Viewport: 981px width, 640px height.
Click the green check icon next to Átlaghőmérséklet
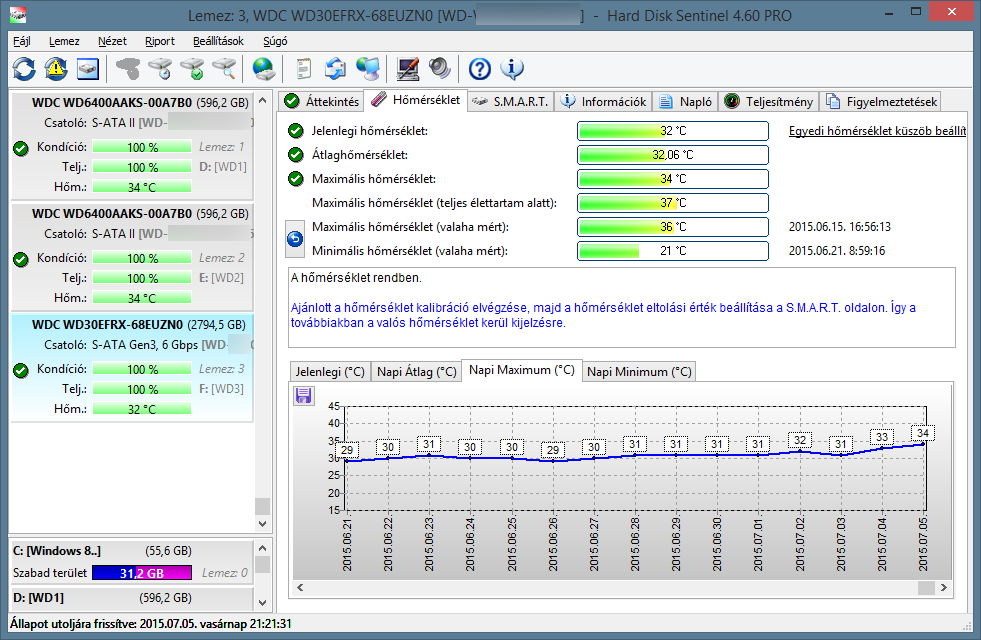tap(295, 155)
